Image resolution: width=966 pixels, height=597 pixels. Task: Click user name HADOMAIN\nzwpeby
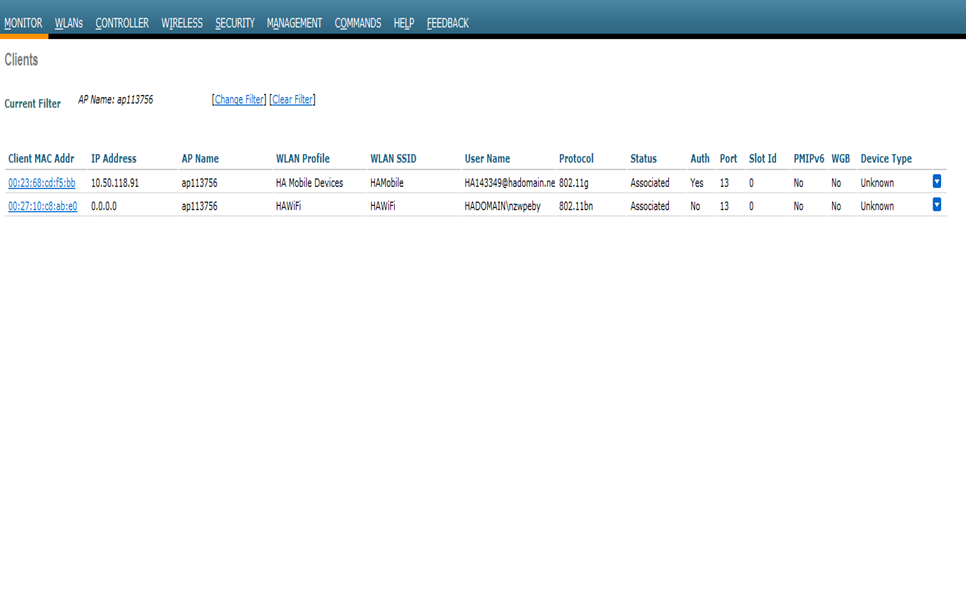[x=502, y=206]
